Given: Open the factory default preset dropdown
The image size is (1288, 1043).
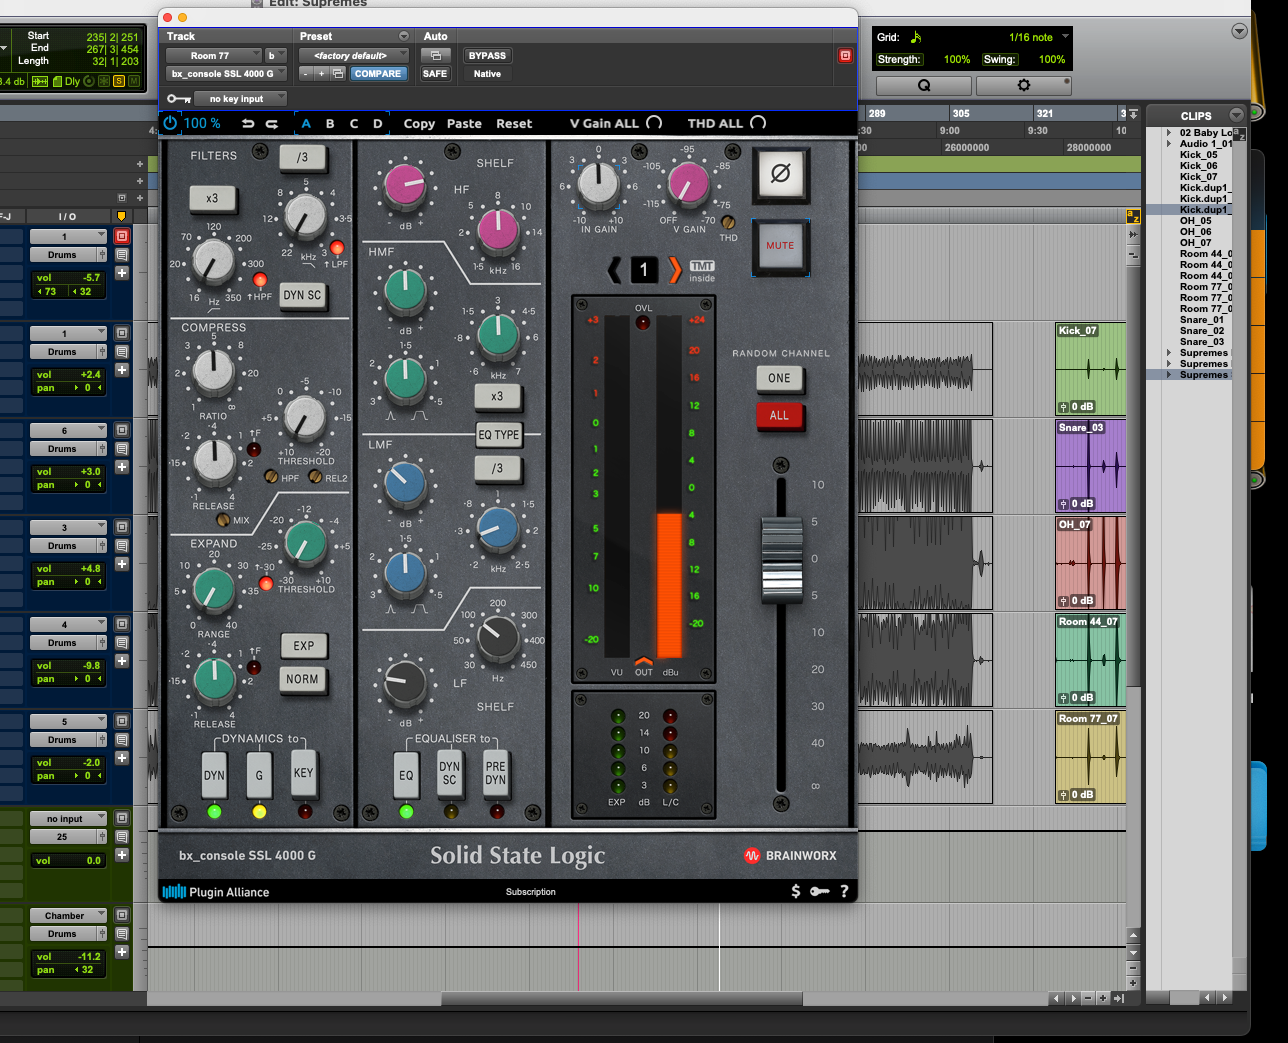Looking at the screenshot, I should pos(354,56).
